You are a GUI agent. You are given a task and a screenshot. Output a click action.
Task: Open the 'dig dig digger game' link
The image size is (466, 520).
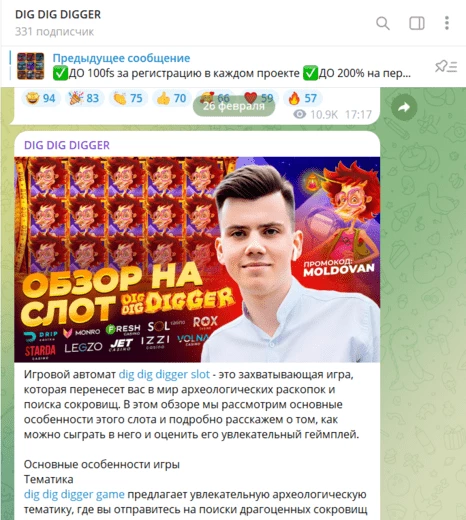(74, 494)
